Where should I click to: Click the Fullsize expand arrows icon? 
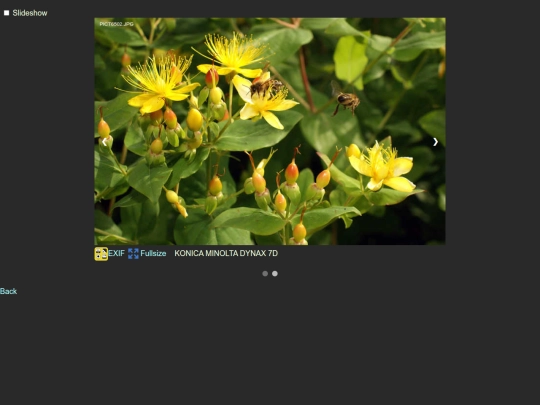[133, 254]
